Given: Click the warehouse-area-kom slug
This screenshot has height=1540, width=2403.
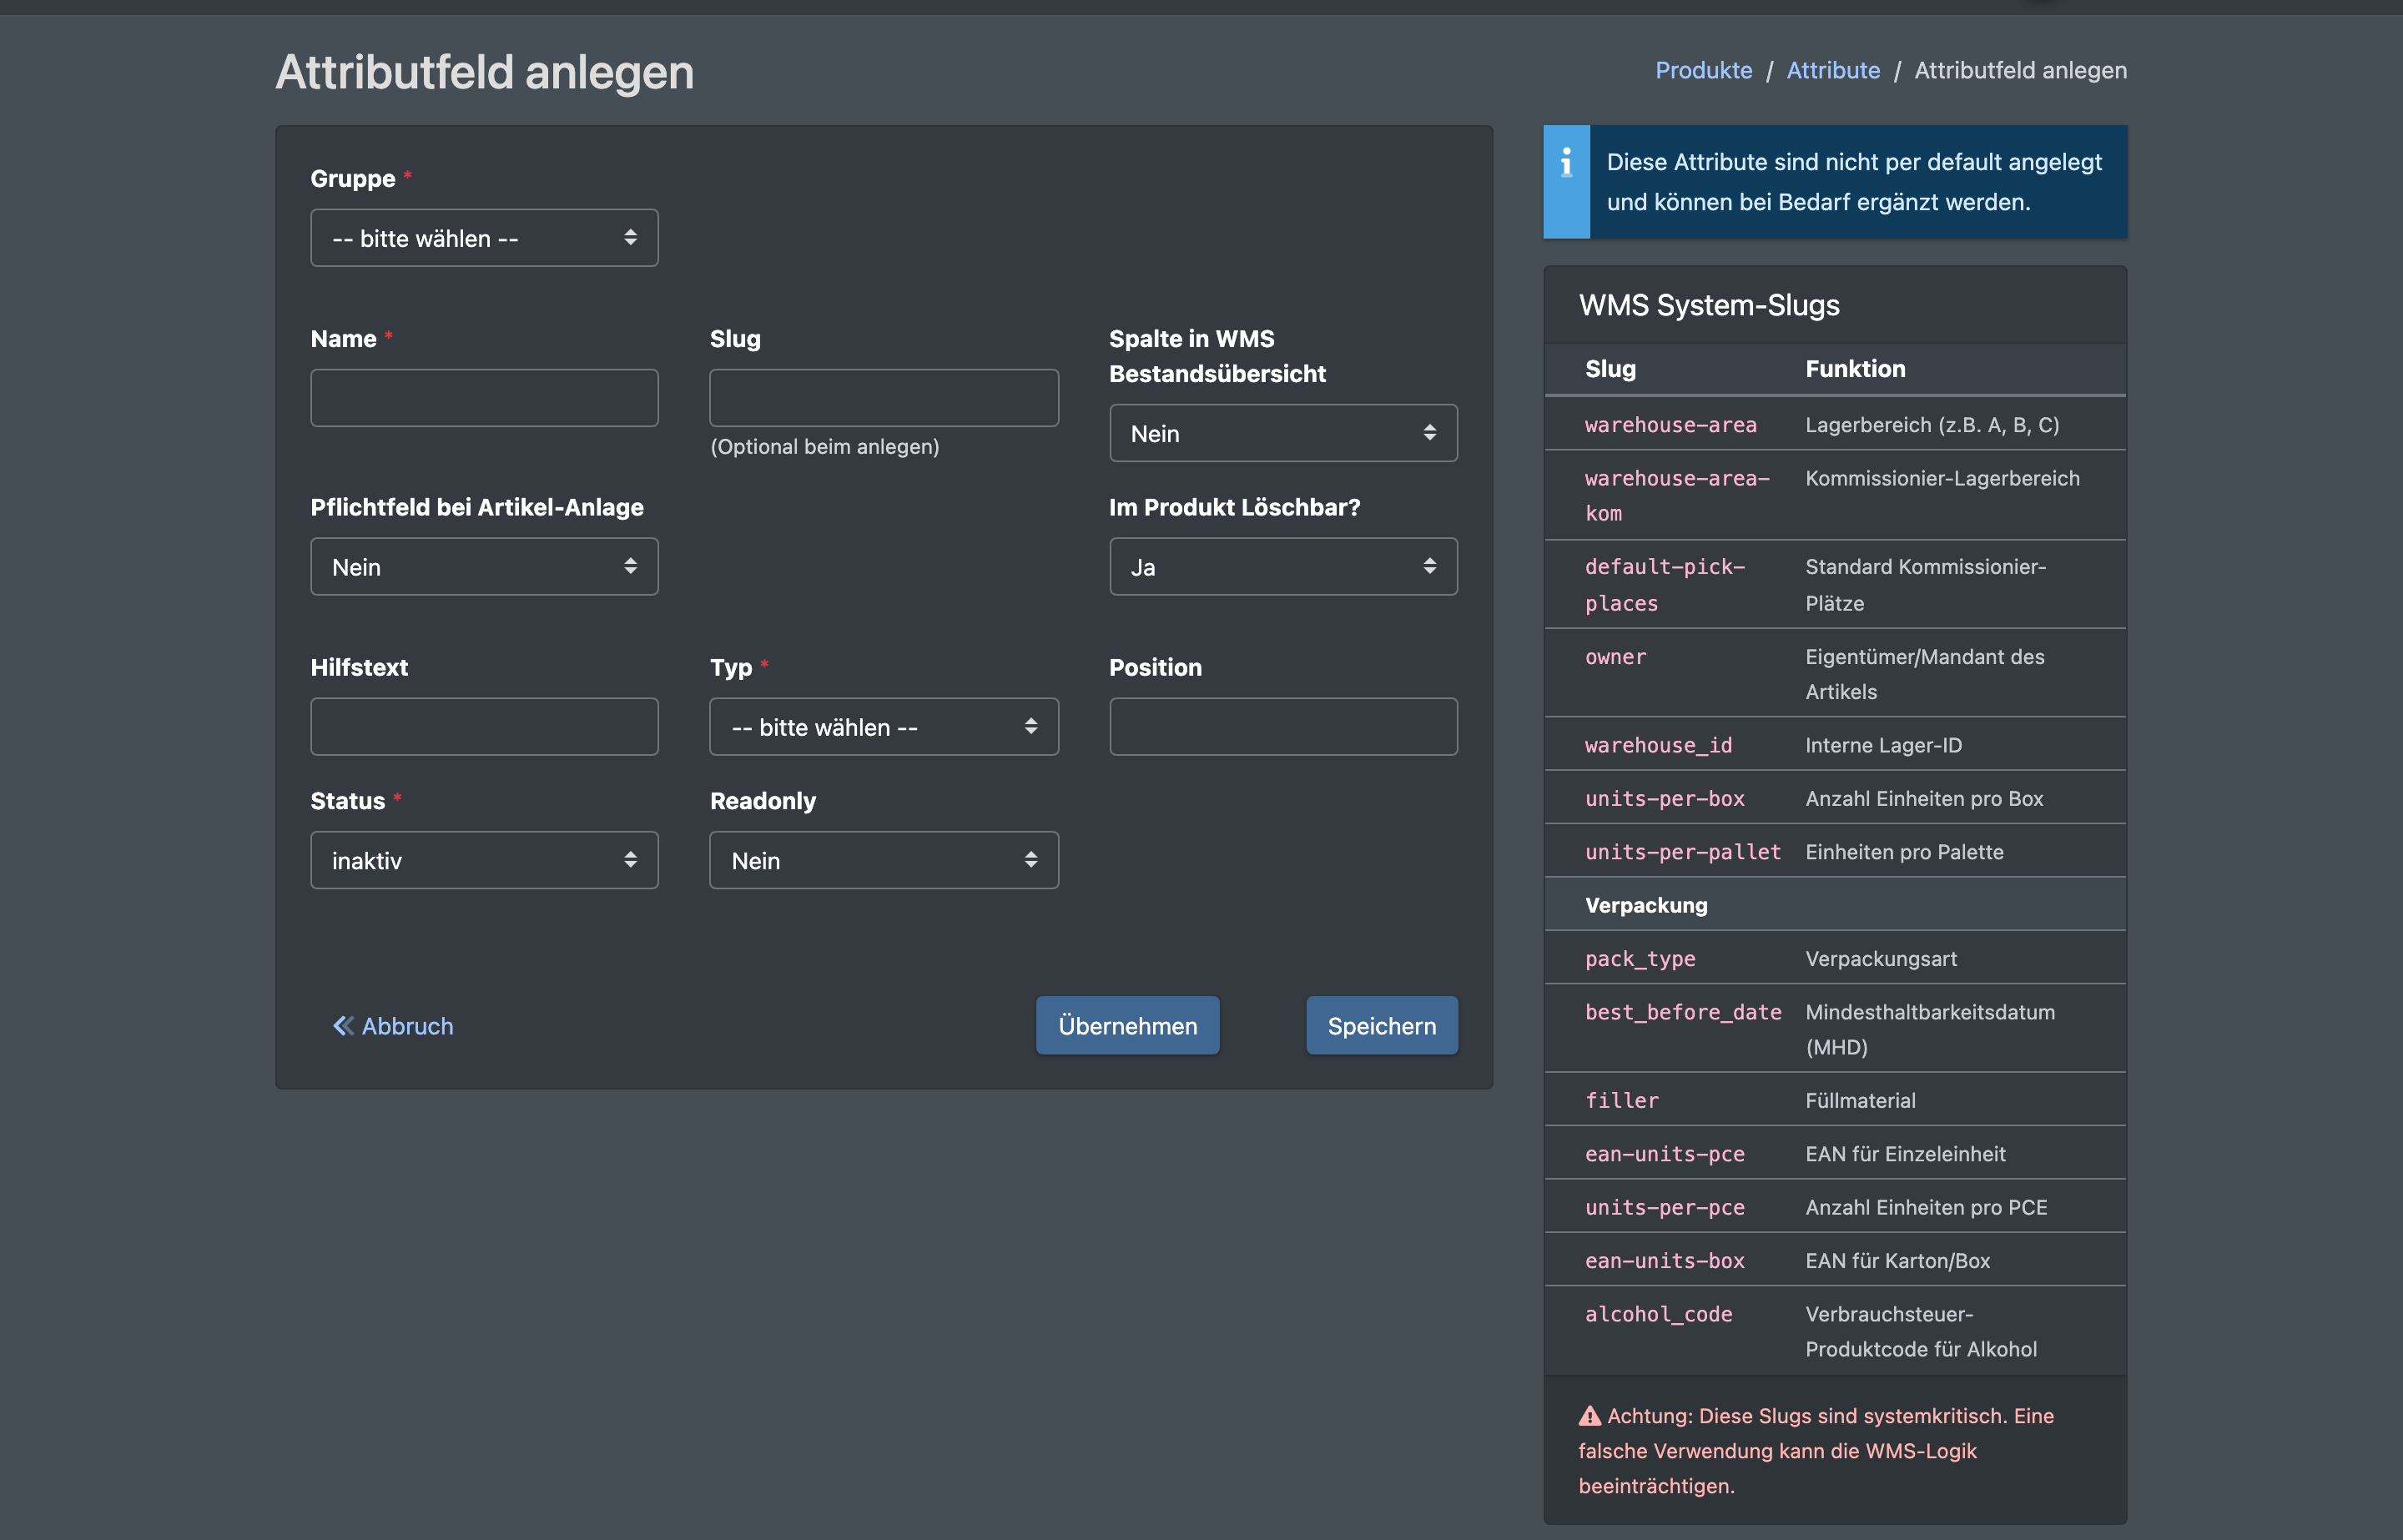Looking at the screenshot, I should pyautogui.click(x=1677, y=496).
